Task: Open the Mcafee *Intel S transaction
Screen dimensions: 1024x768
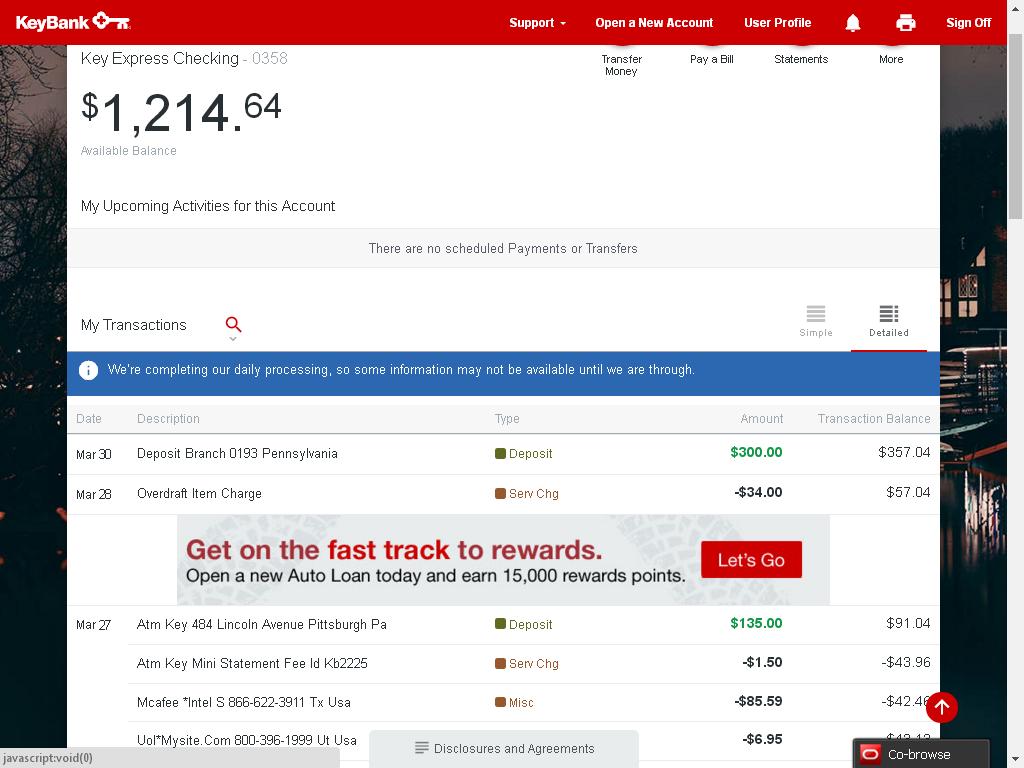Action: point(244,702)
